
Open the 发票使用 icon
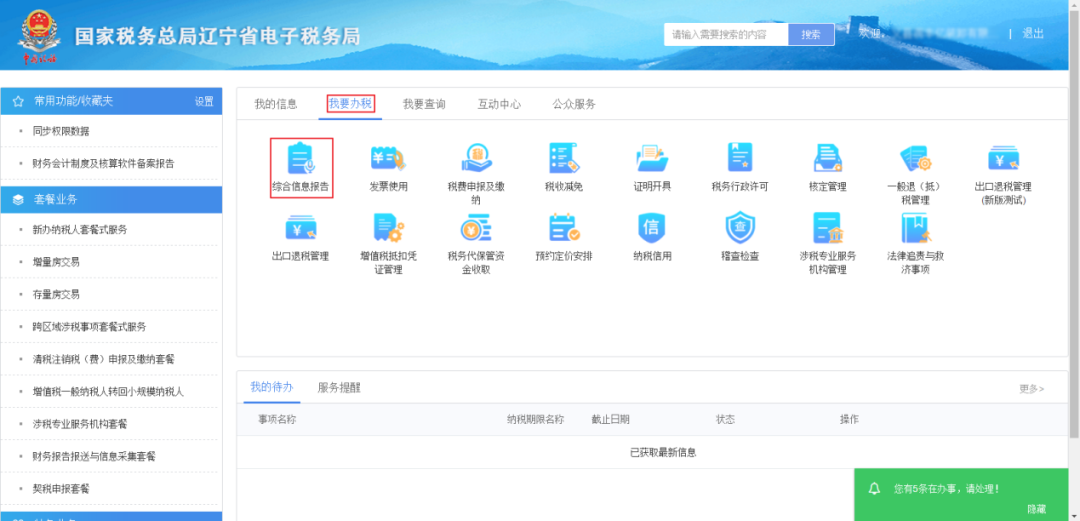388,160
